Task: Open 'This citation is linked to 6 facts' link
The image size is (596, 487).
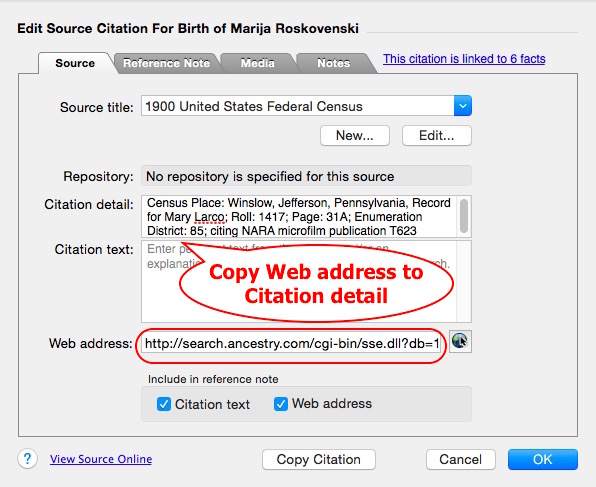Action: 464,59
